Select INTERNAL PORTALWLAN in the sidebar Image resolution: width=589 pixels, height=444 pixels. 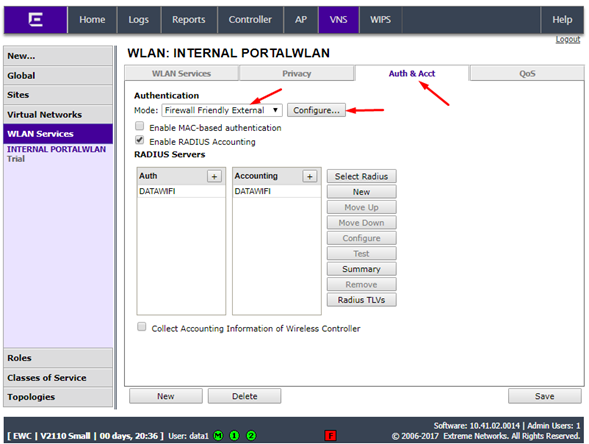pyautogui.click(x=56, y=149)
